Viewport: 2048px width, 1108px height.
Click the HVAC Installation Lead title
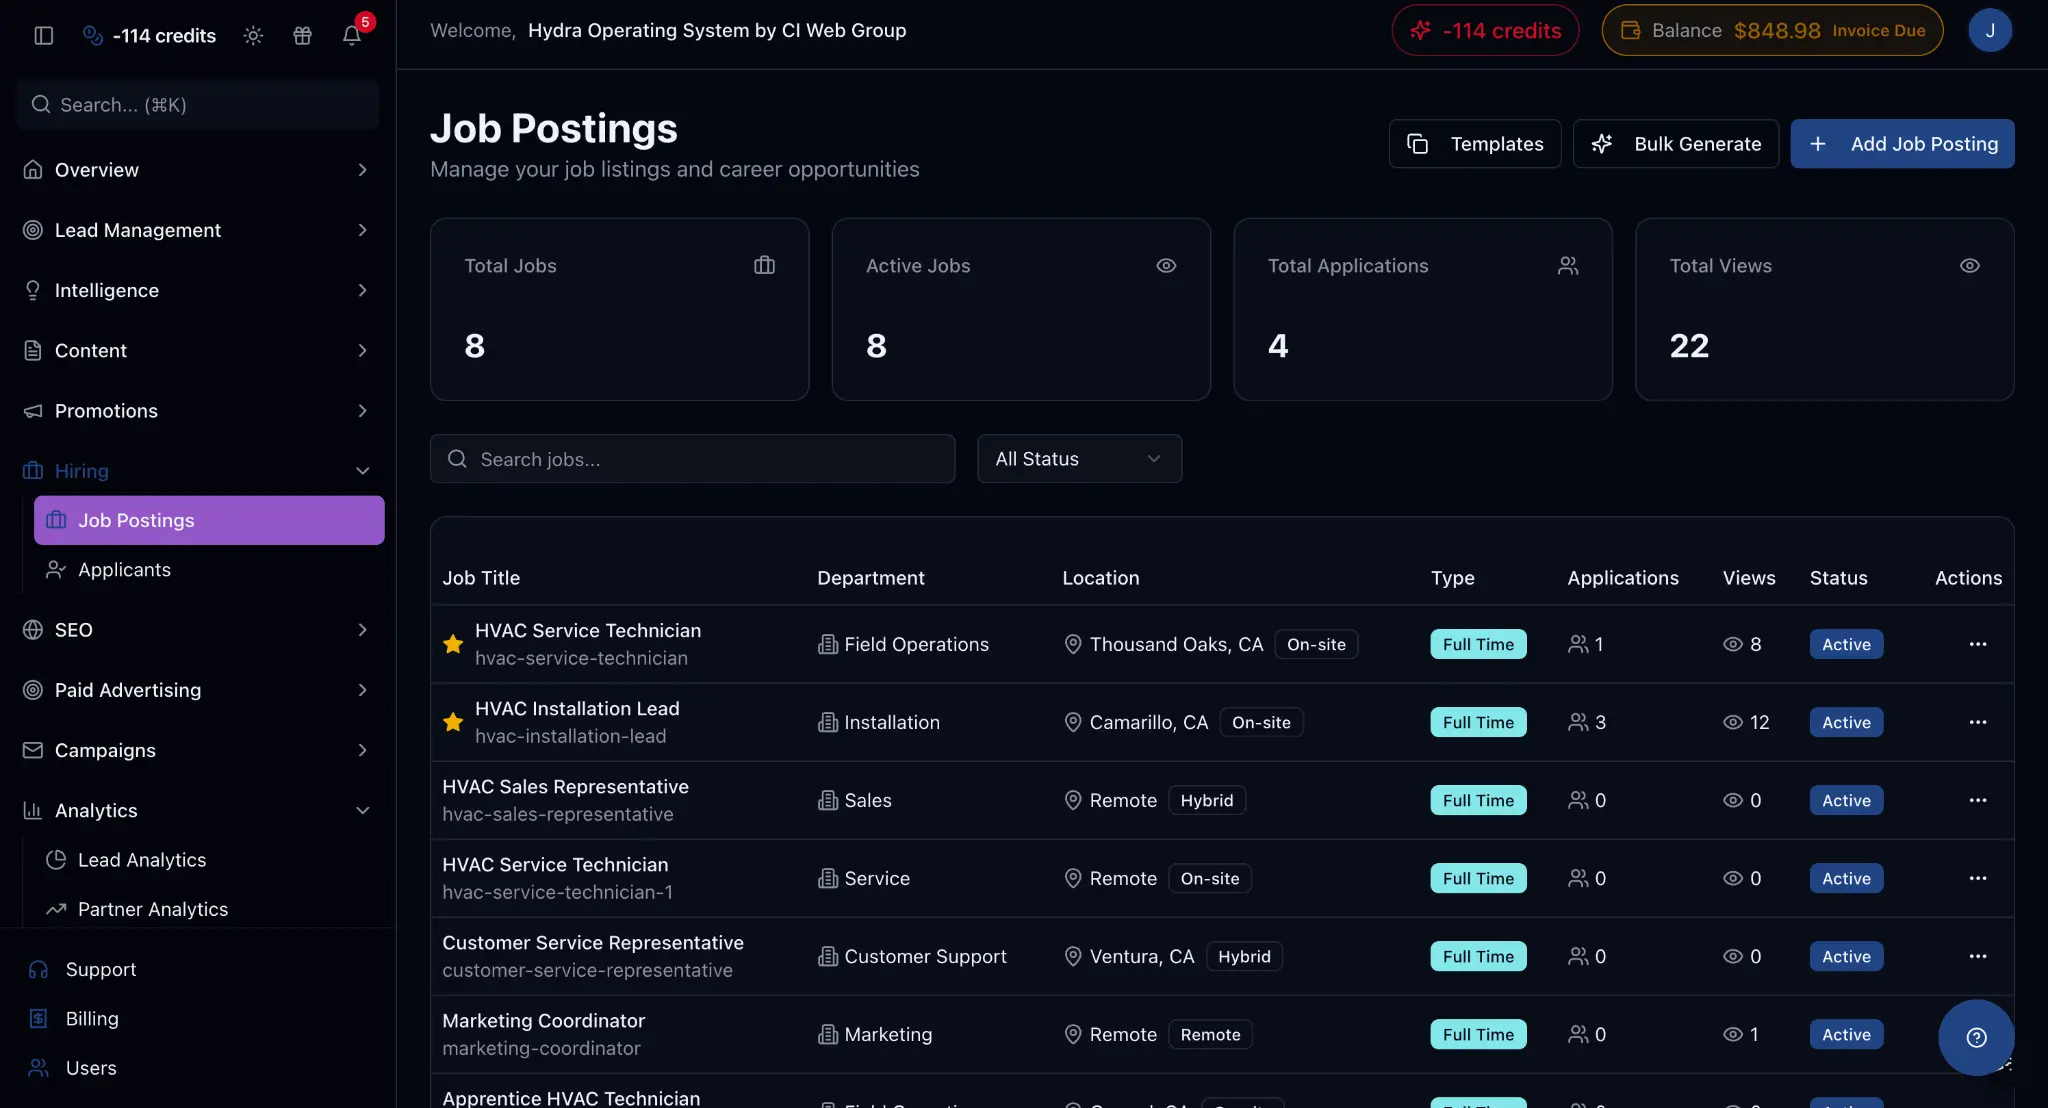(577, 709)
